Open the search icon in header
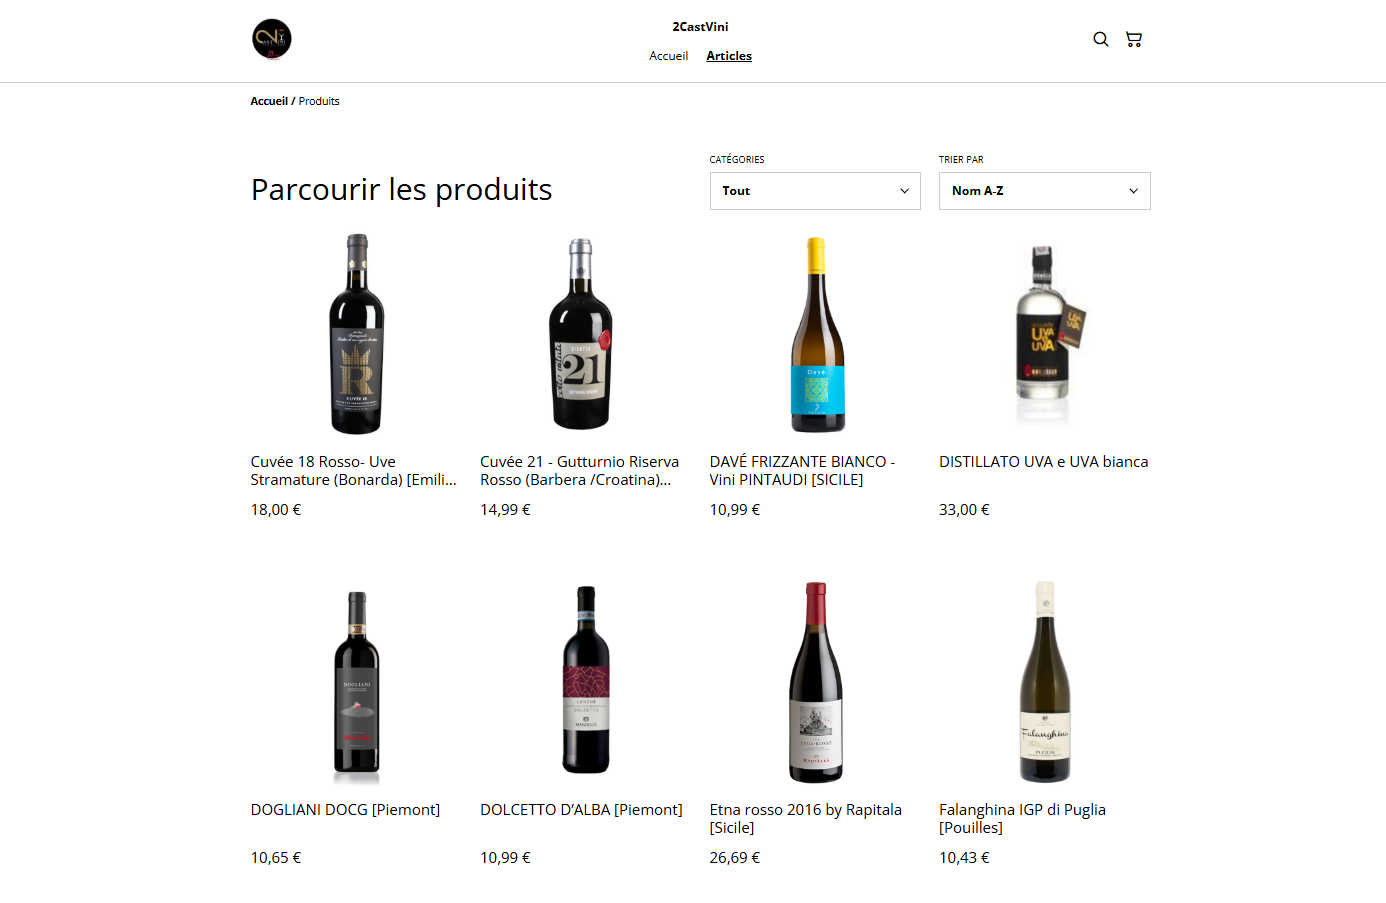This screenshot has height=903, width=1386. click(x=1100, y=39)
